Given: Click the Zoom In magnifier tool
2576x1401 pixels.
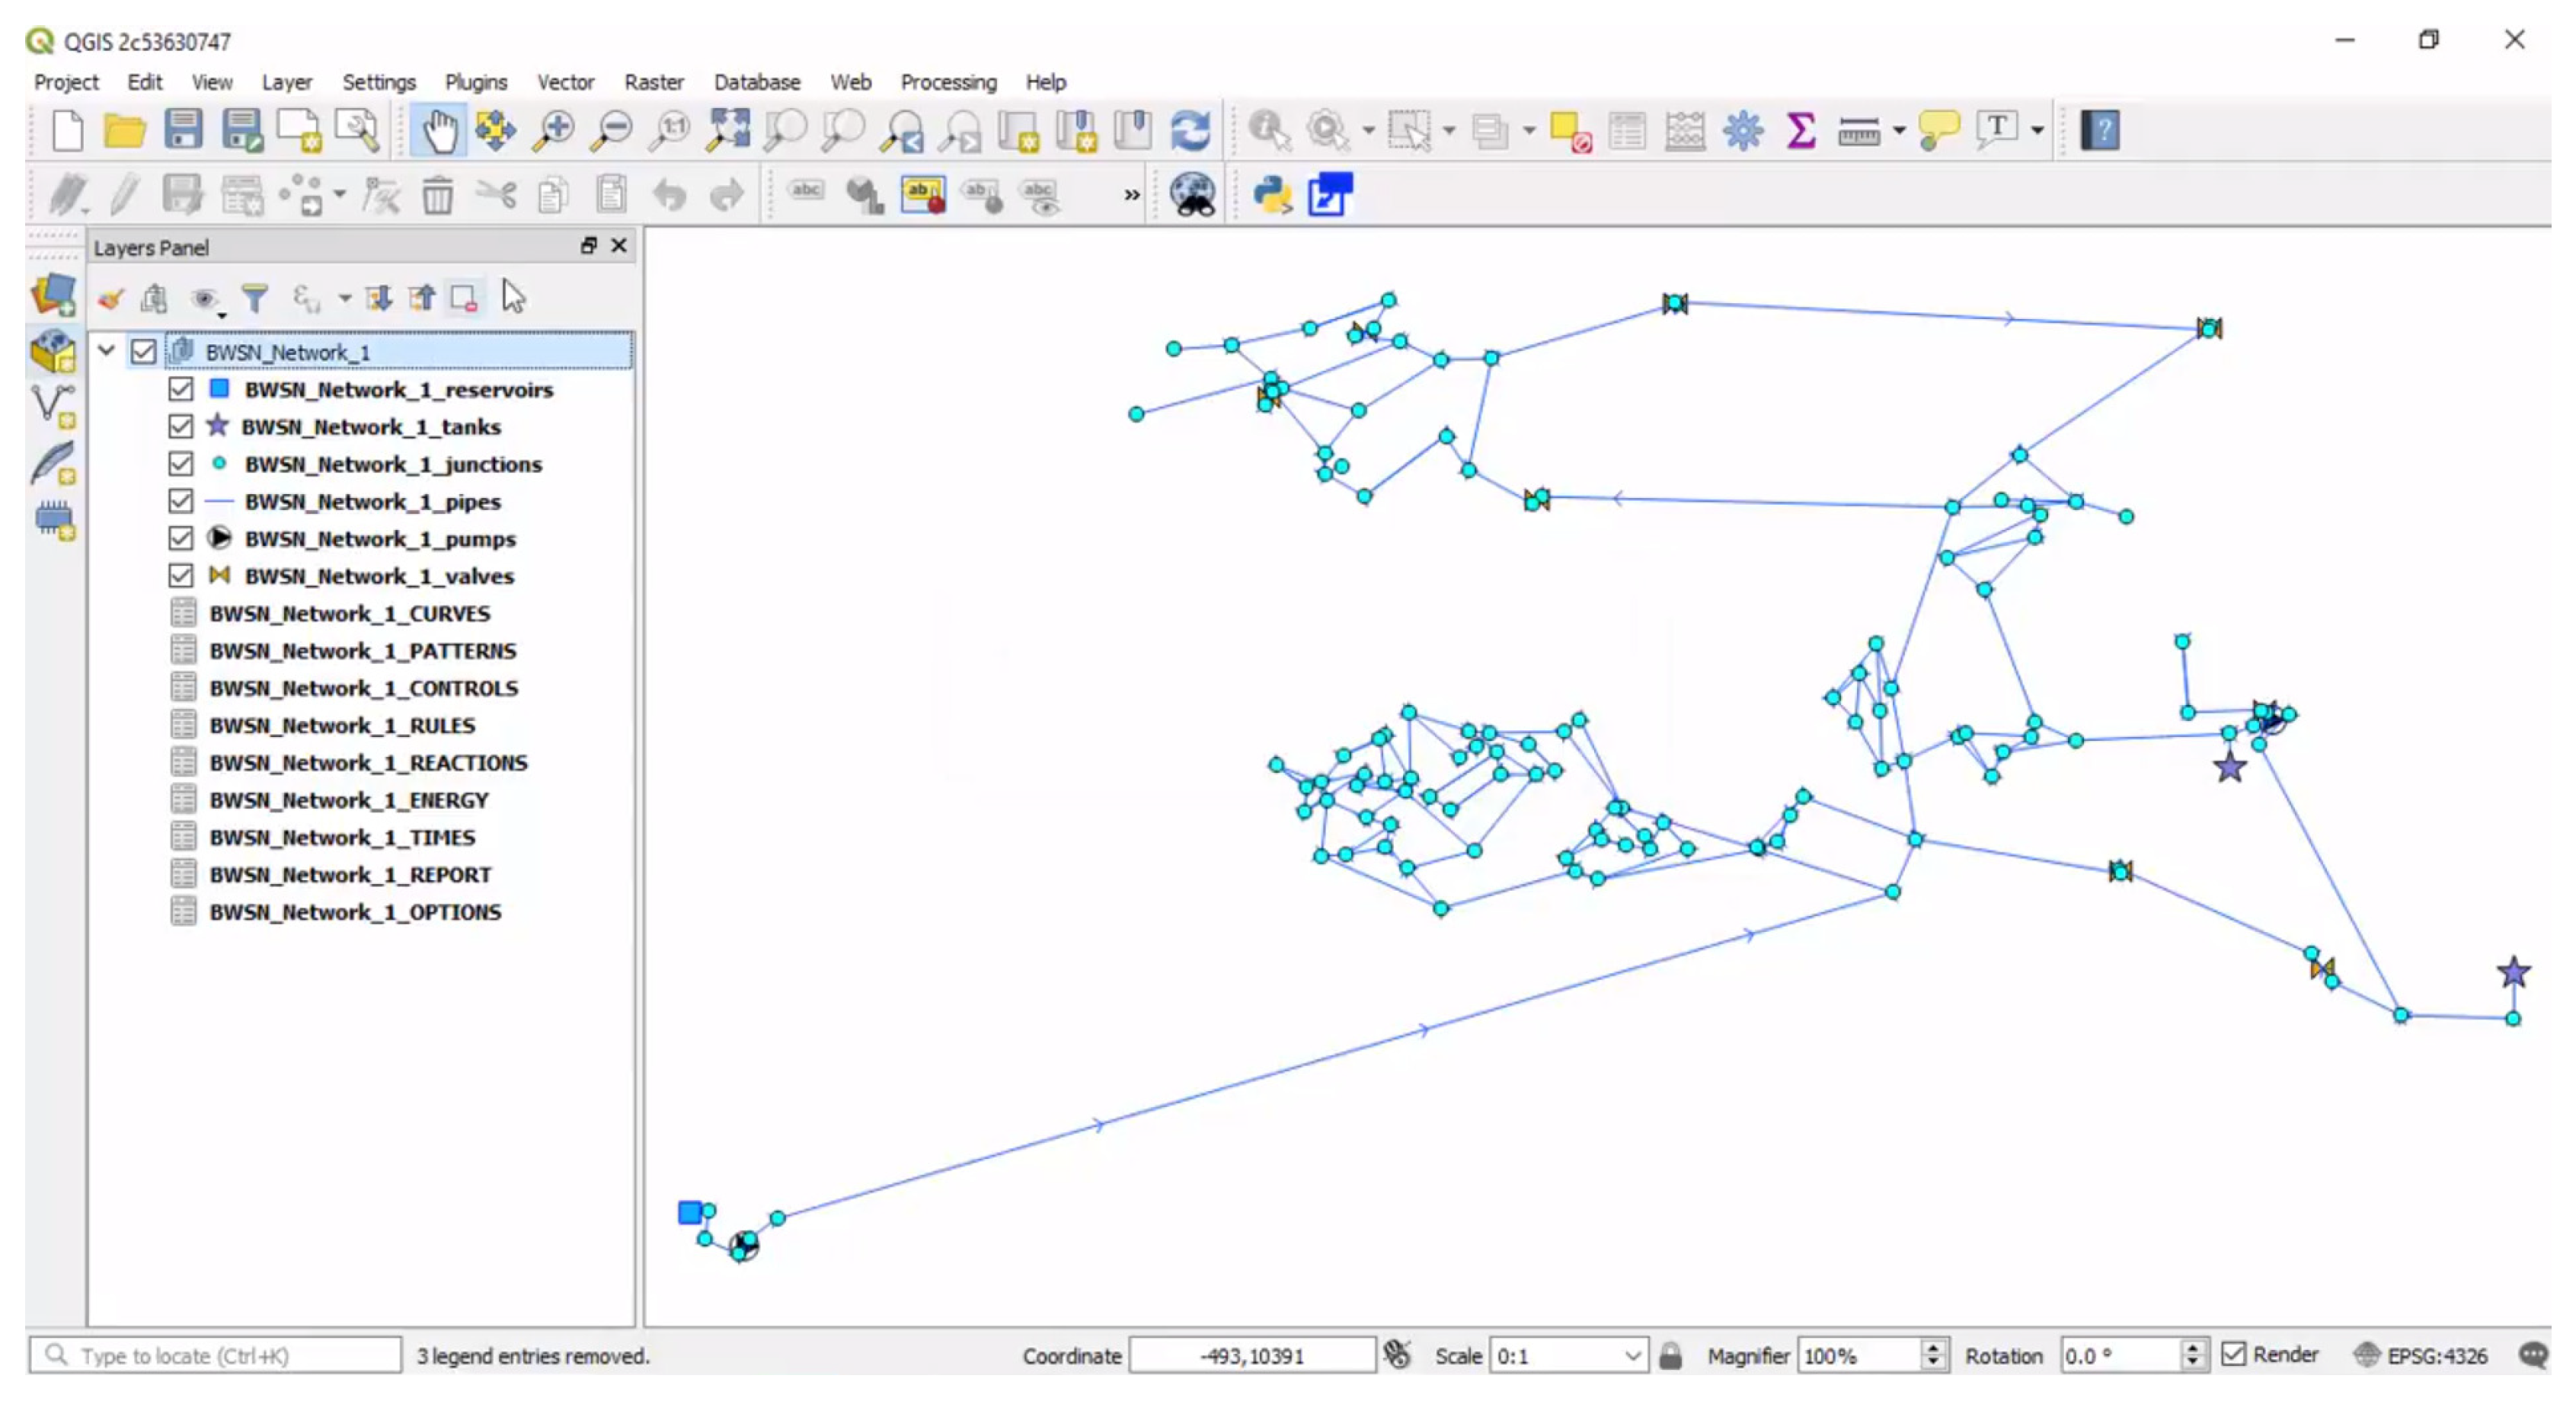Looking at the screenshot, I should 553,131.
